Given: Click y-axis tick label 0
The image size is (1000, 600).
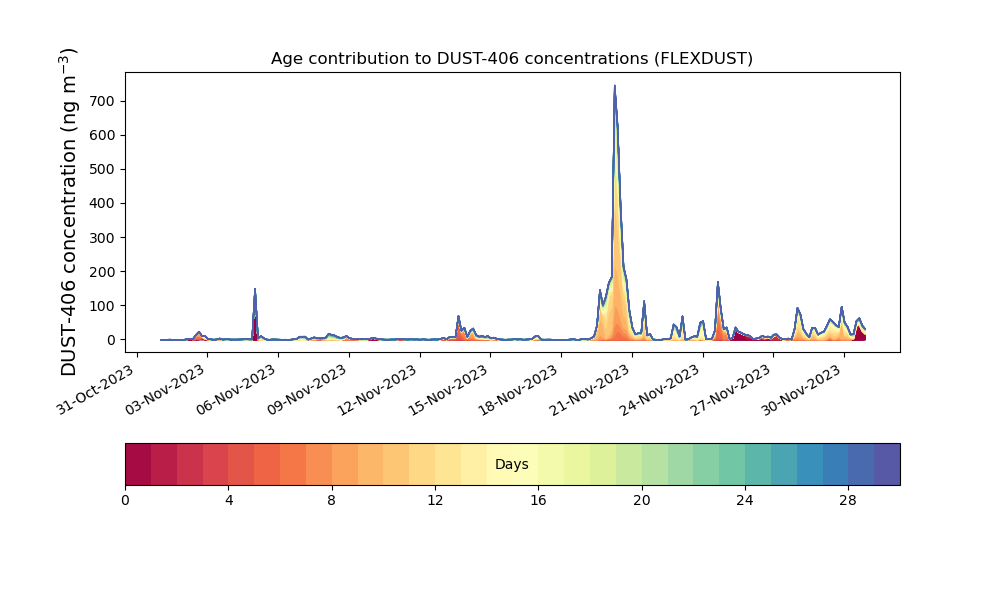Looking at the screenshot, I should click(112, 340).
